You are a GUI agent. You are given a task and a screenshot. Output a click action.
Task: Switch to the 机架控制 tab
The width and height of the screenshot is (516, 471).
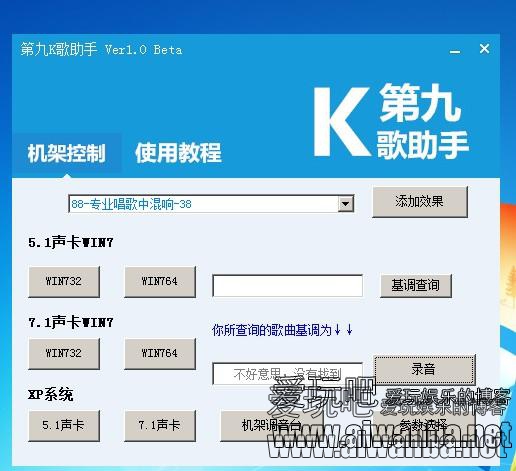(67, 153)
